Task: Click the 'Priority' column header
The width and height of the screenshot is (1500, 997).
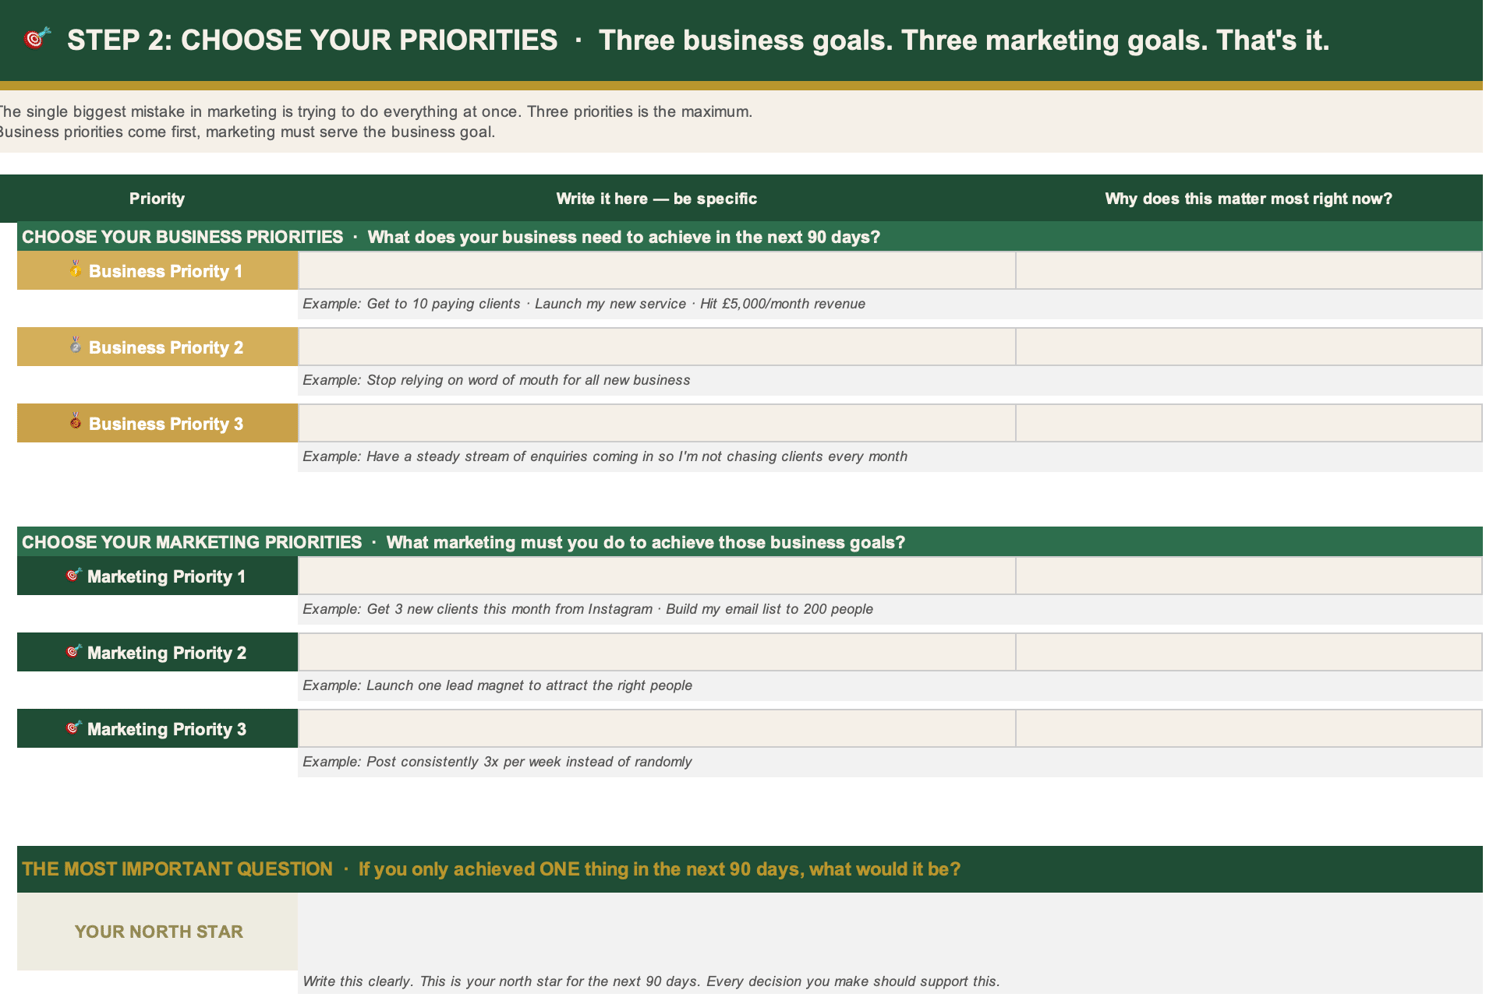Action: click(x=157, y=198)
